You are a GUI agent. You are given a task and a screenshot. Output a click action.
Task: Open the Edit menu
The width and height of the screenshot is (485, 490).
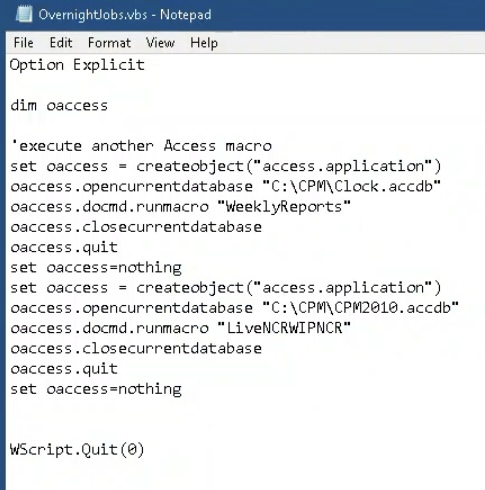click(61, 43)
